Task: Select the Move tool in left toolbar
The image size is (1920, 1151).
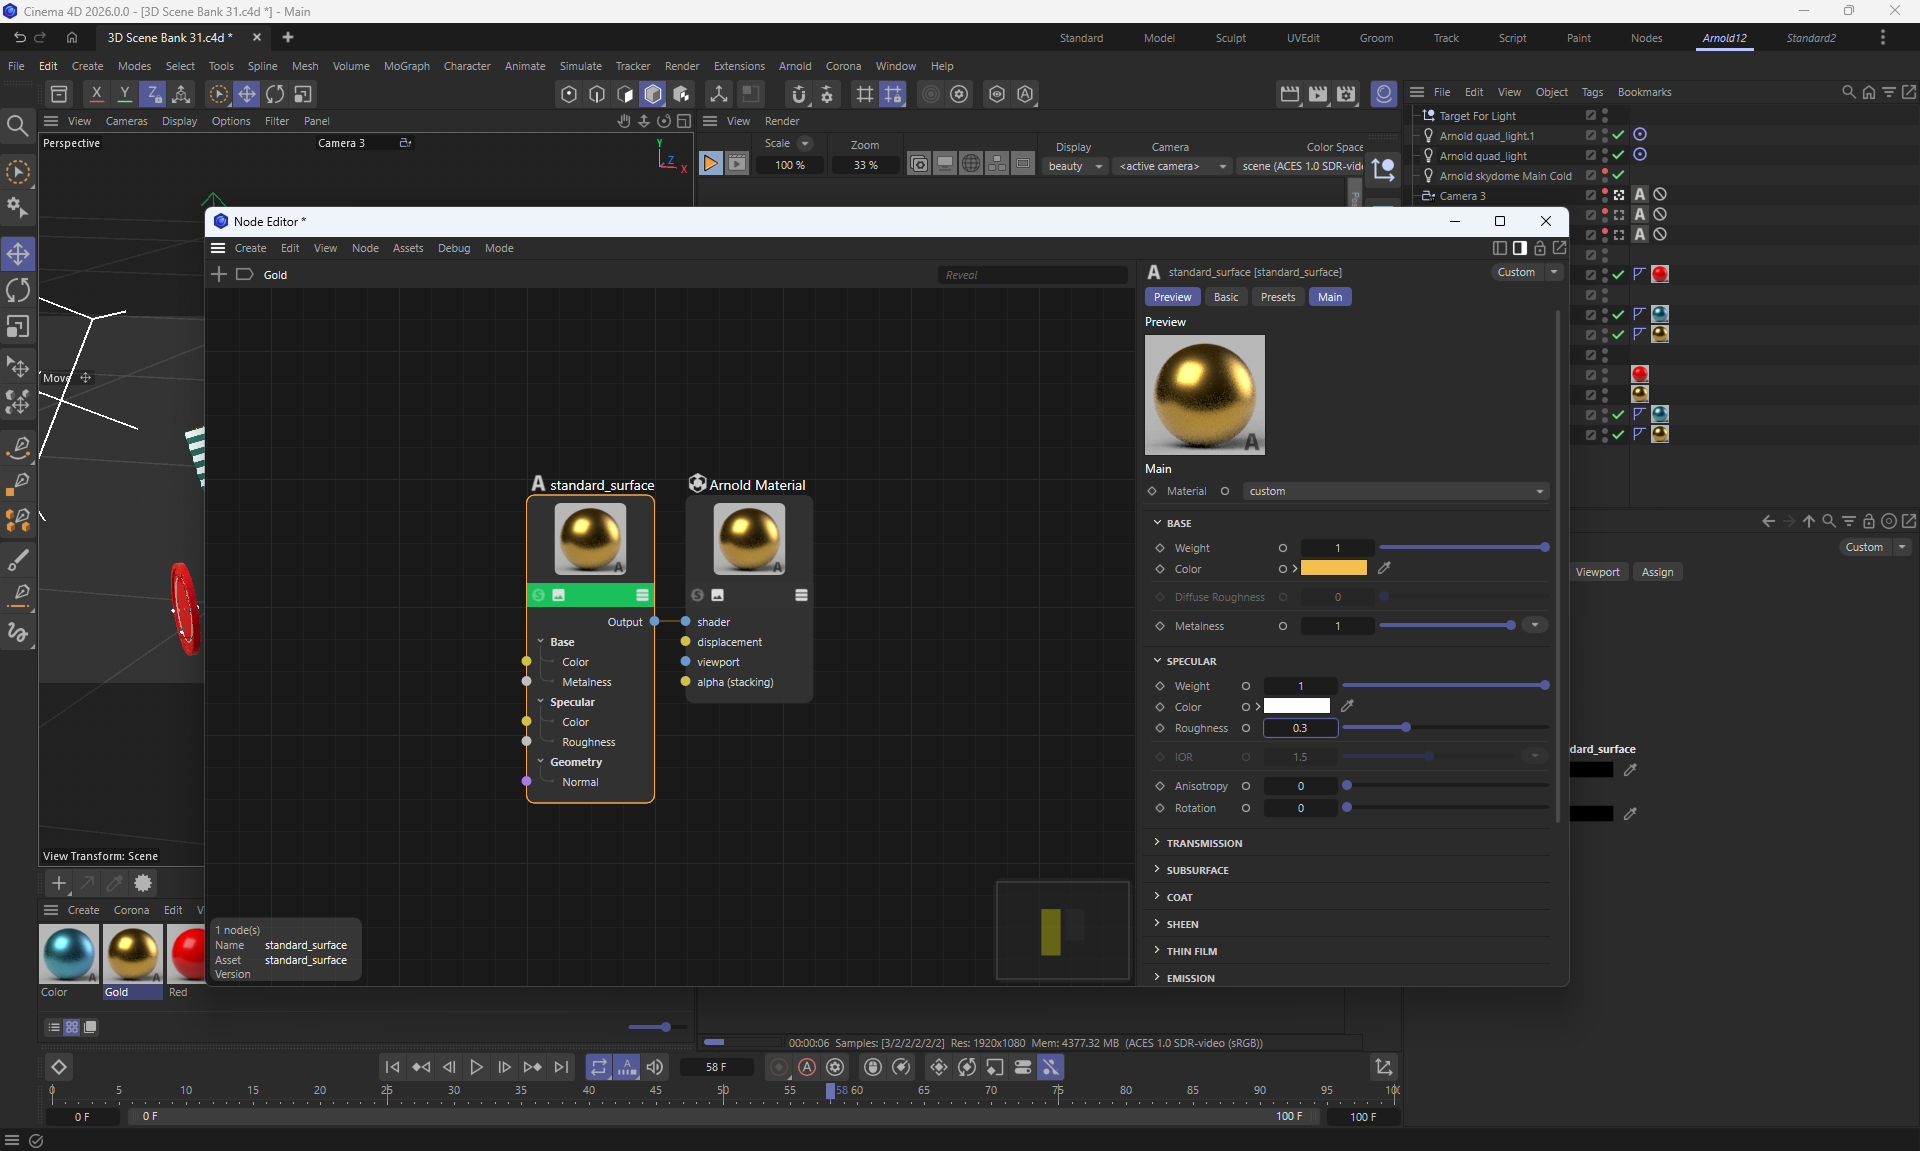Action: click(x=18, y=253)
